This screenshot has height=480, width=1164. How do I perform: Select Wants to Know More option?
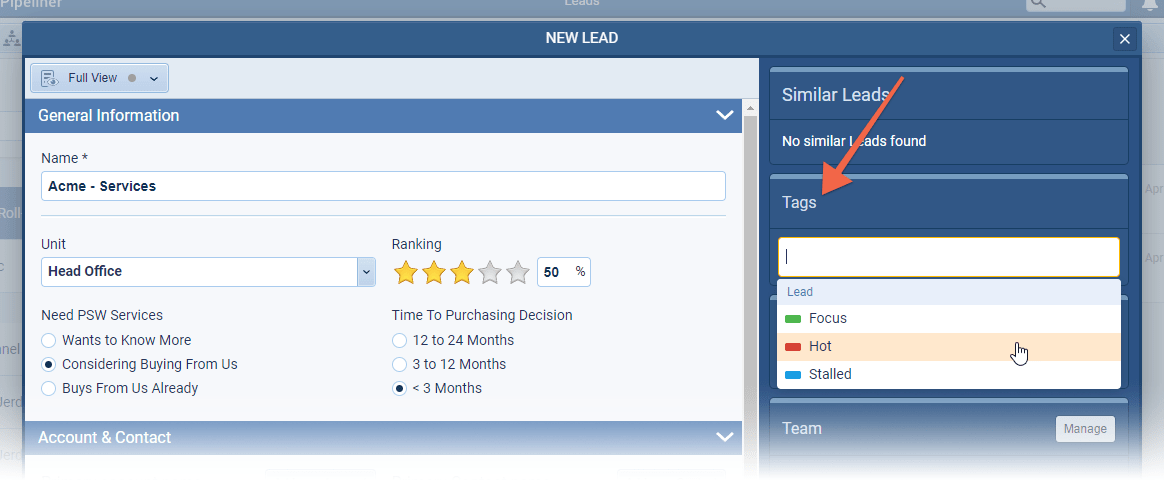49,340
